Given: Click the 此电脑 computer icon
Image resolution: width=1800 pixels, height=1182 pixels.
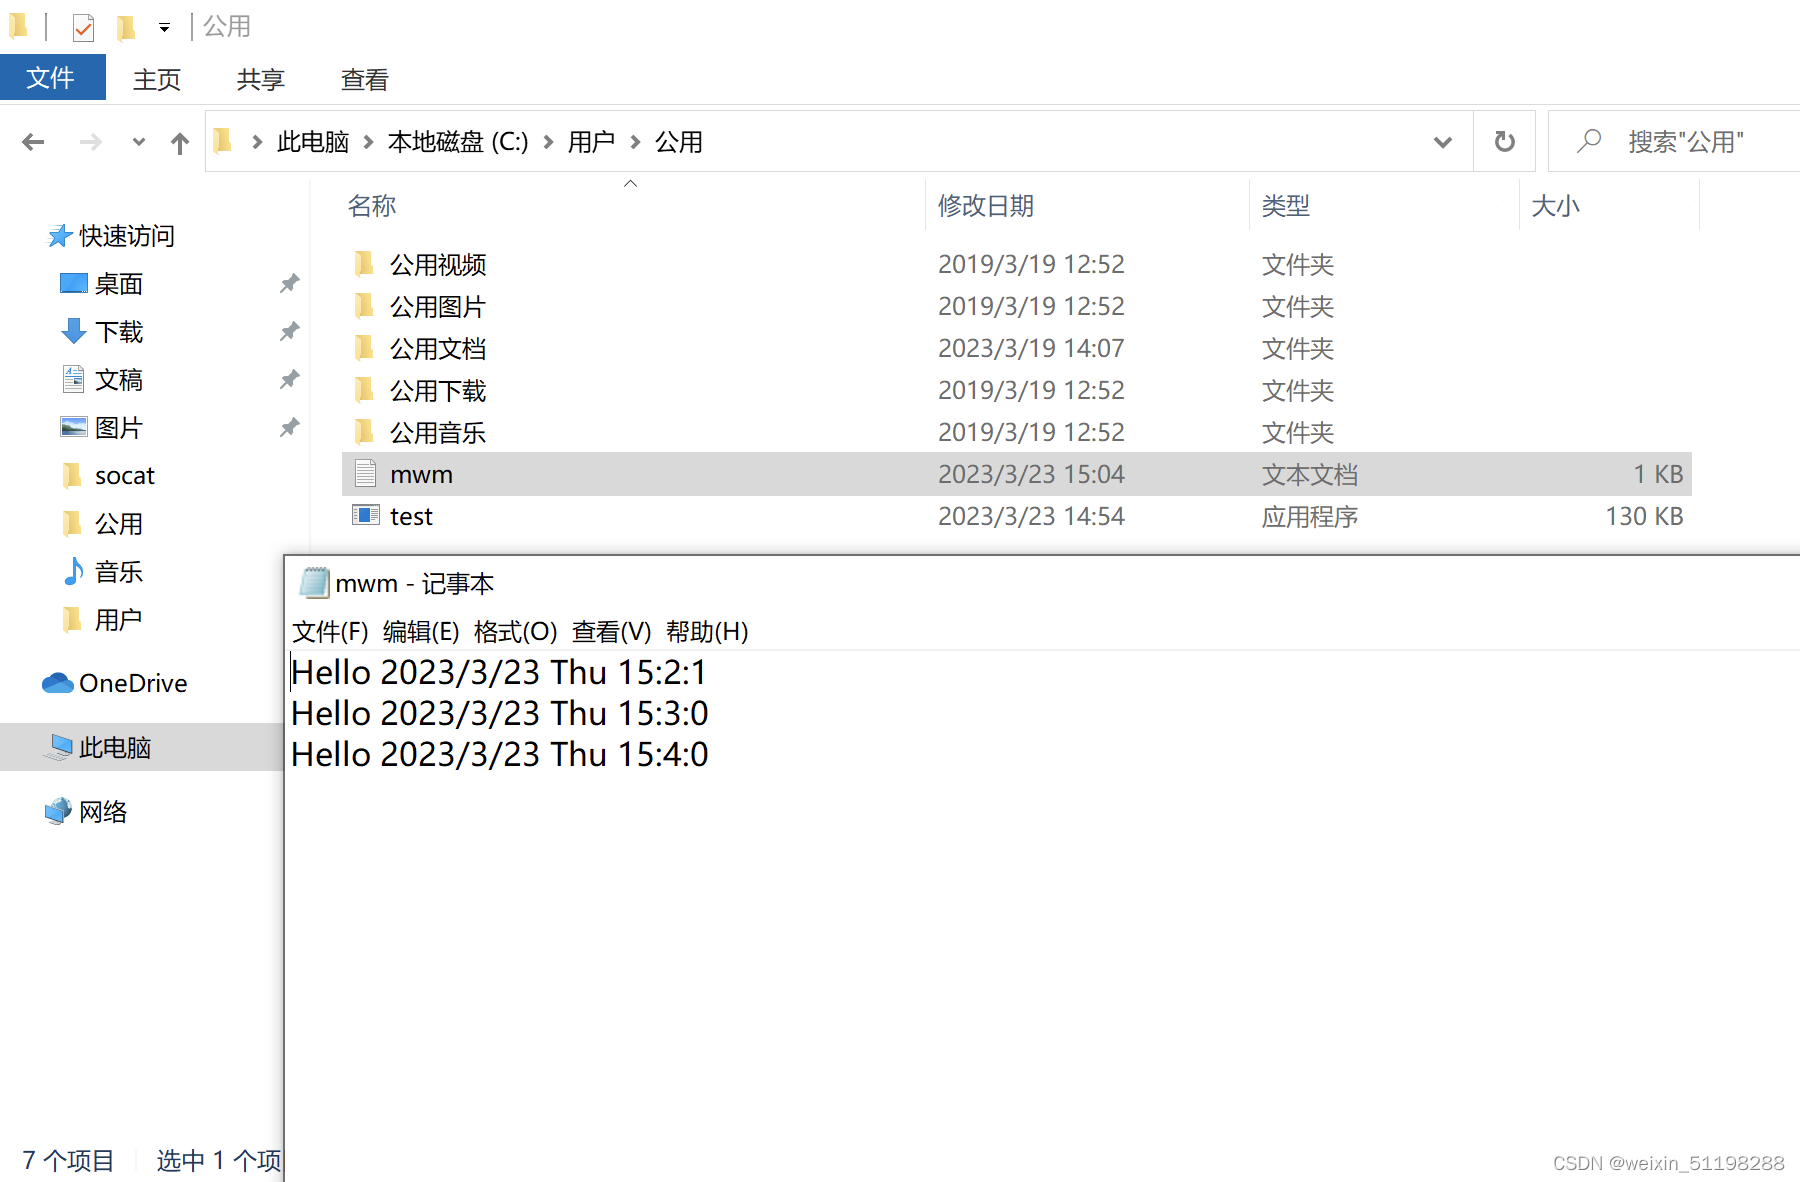Looking at the screenshot, I should click(60, 747).
